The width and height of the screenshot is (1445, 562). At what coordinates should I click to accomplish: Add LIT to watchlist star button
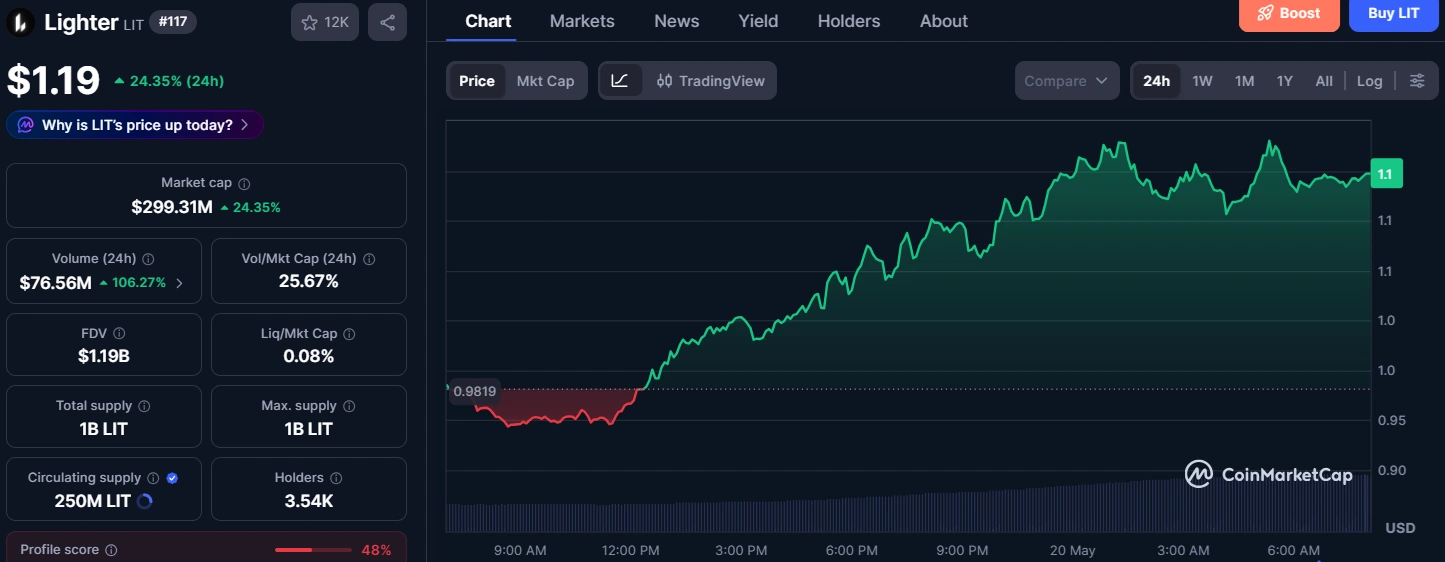[325, 22]
